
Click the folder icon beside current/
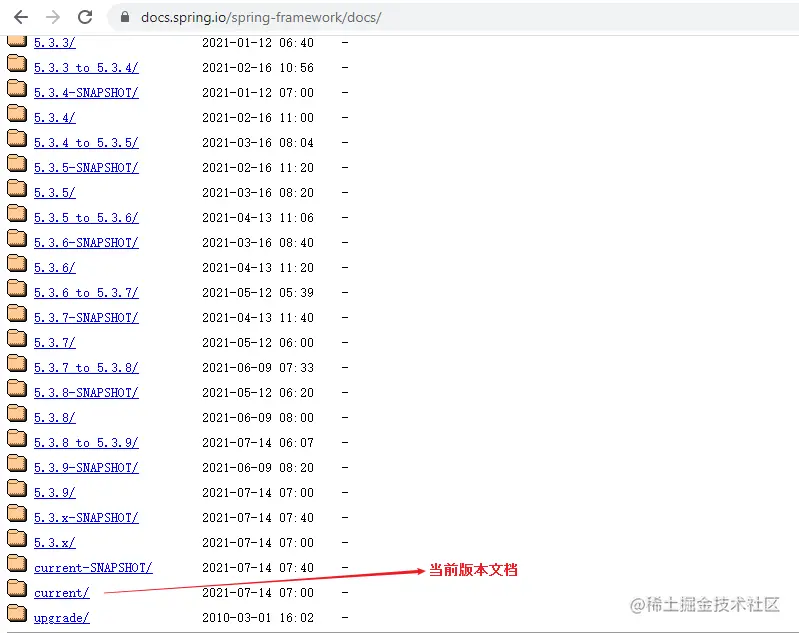coord(17,588)
